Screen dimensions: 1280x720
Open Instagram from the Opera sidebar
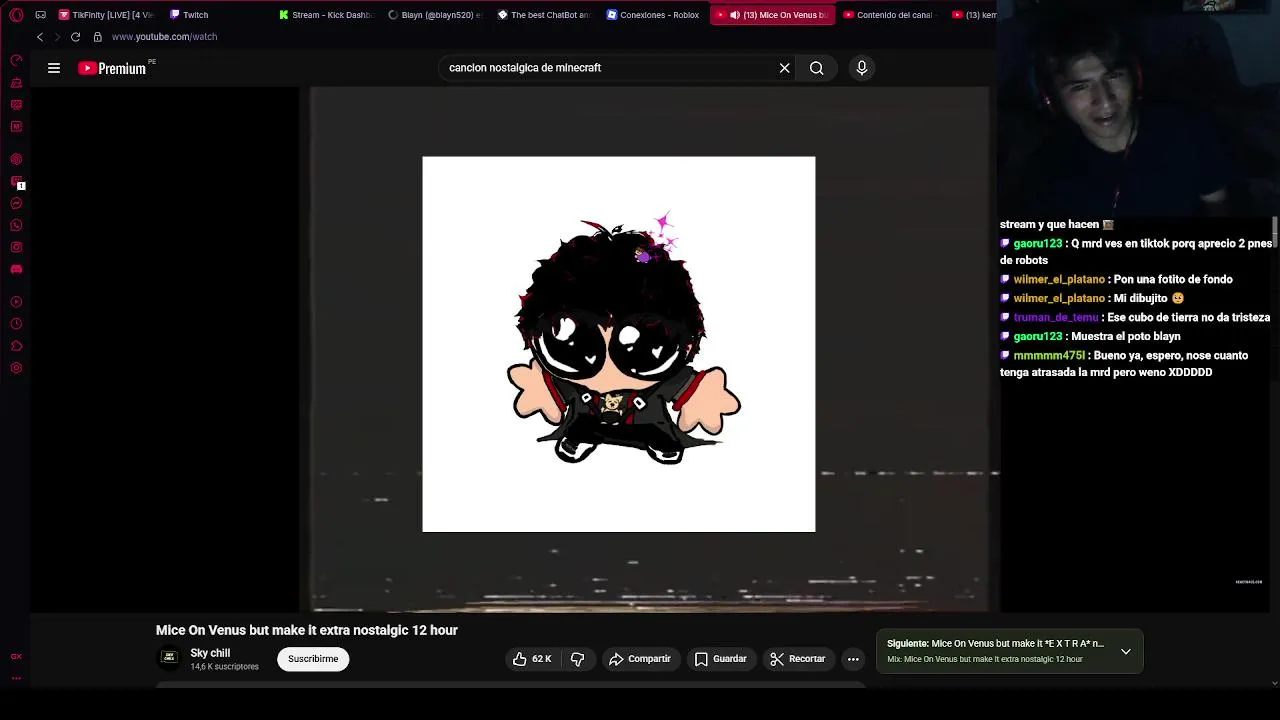click(16, 247)
